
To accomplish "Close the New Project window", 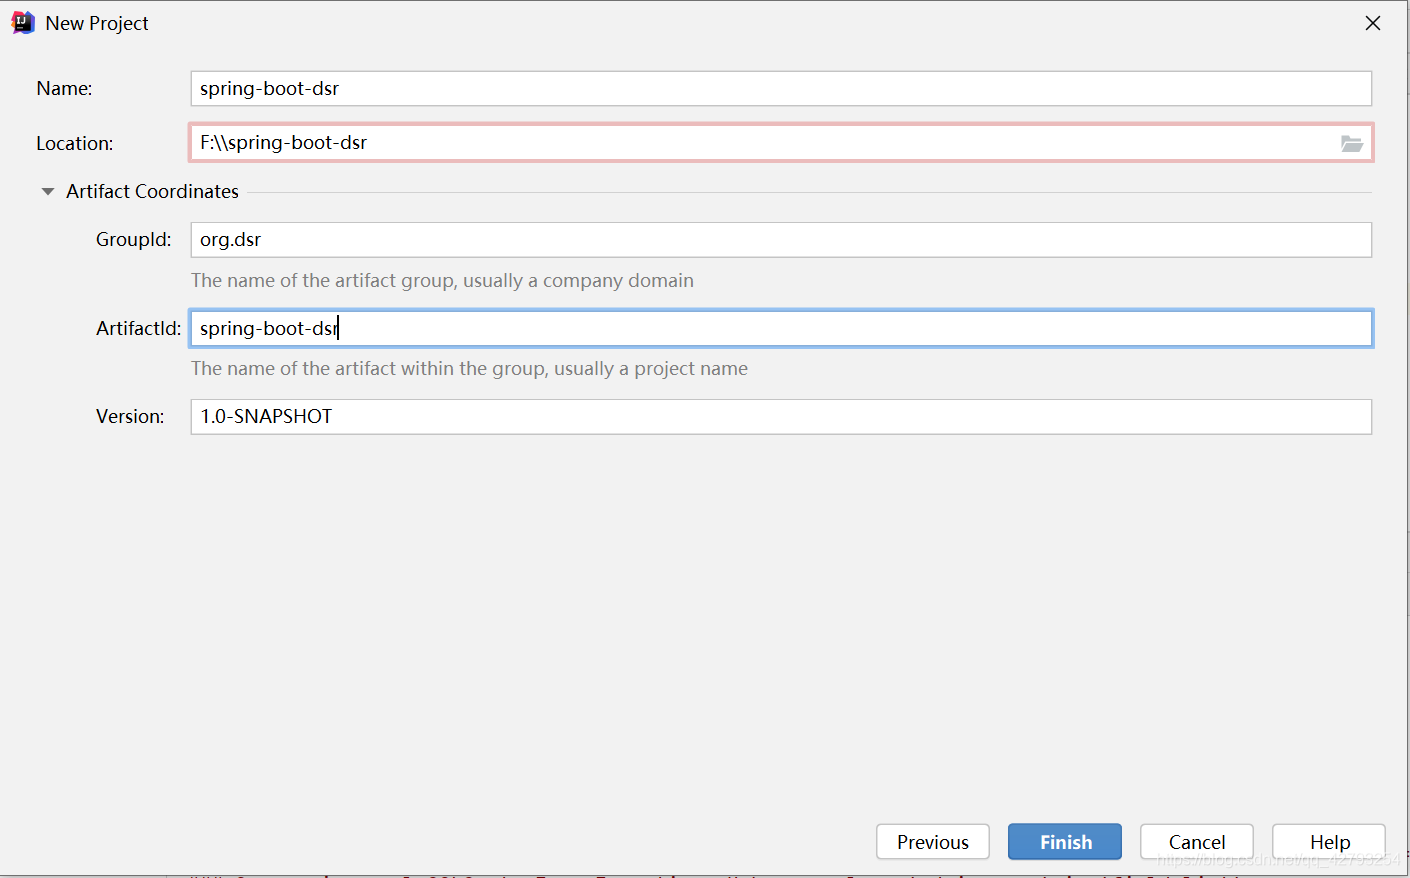I will click(1373, 23).
